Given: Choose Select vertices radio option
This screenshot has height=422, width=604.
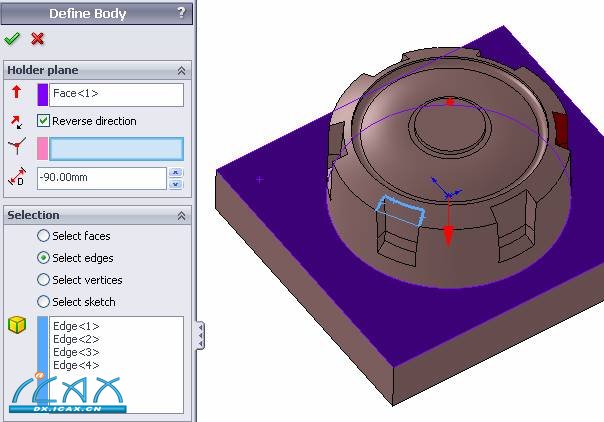Looking at the screenshot, I should (x=43, y=280).
